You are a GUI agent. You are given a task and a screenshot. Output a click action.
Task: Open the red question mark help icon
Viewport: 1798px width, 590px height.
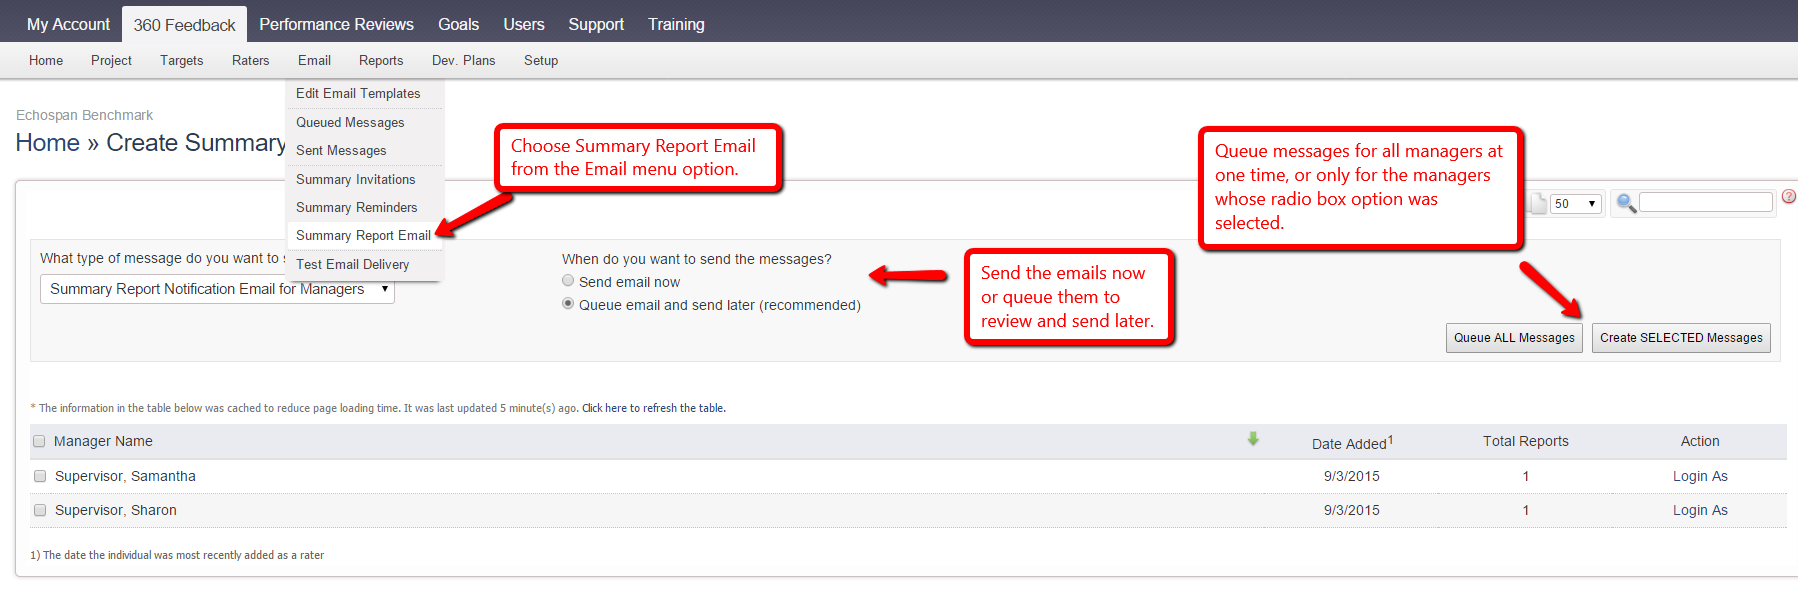pos(1789,197)
